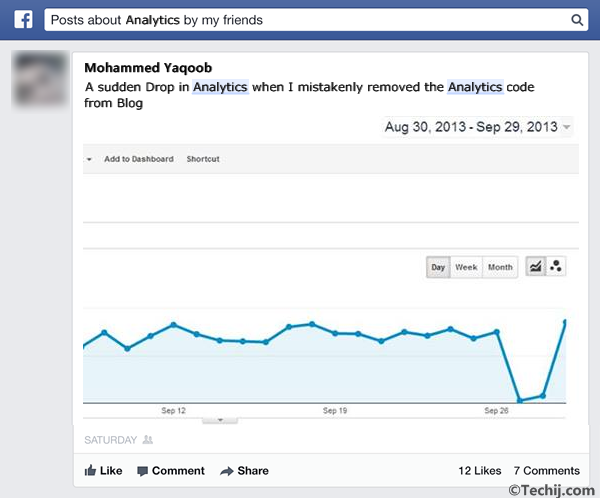Click the Comment speech bubble icon
This screenshot has width=600, height=498.
click(x=143, y=470)
